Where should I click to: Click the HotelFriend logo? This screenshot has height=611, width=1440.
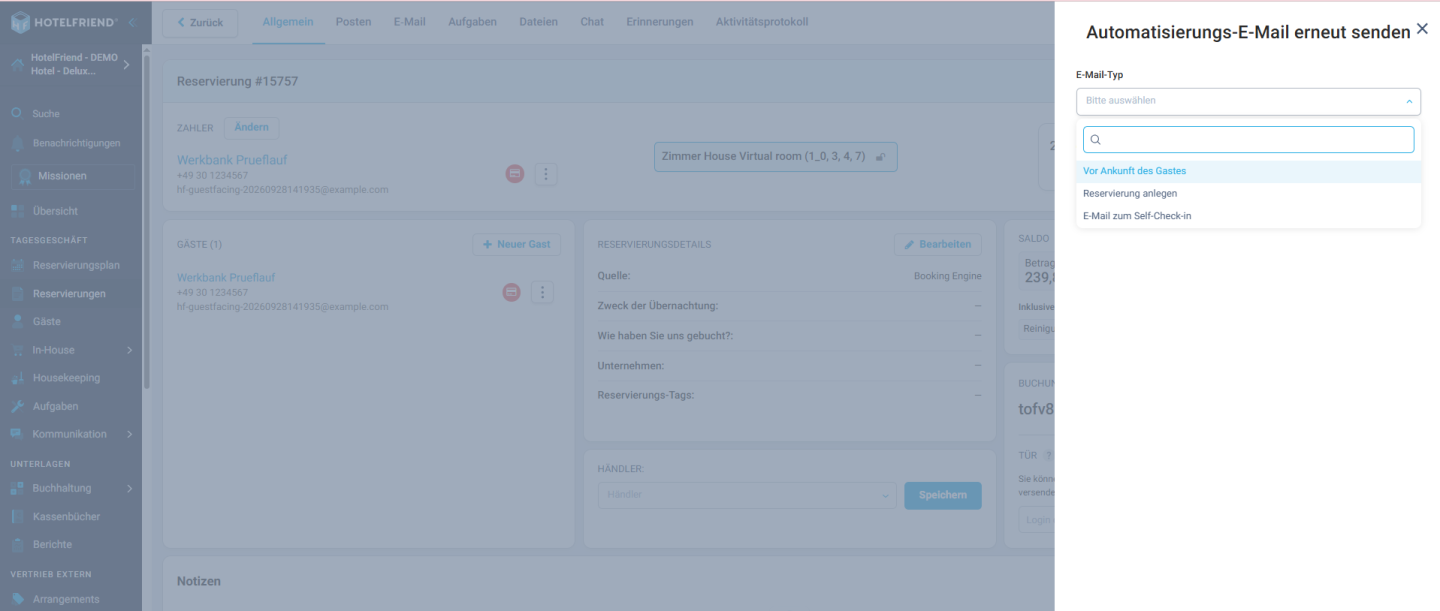(x=64, y=22)
